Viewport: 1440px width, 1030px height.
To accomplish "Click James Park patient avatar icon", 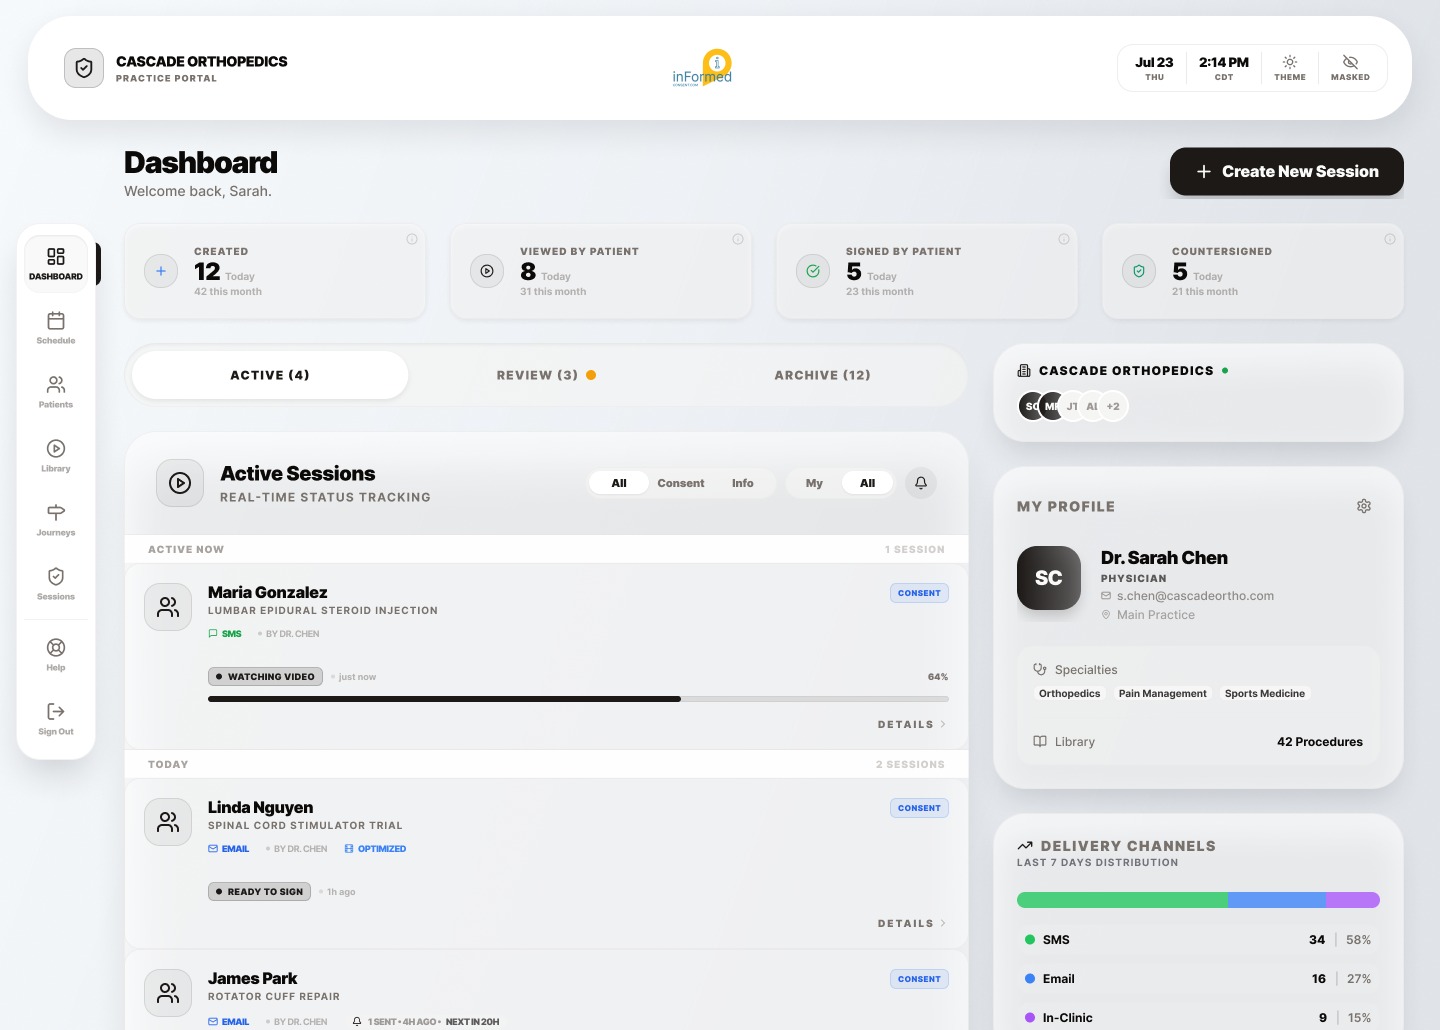I will 168,993.
